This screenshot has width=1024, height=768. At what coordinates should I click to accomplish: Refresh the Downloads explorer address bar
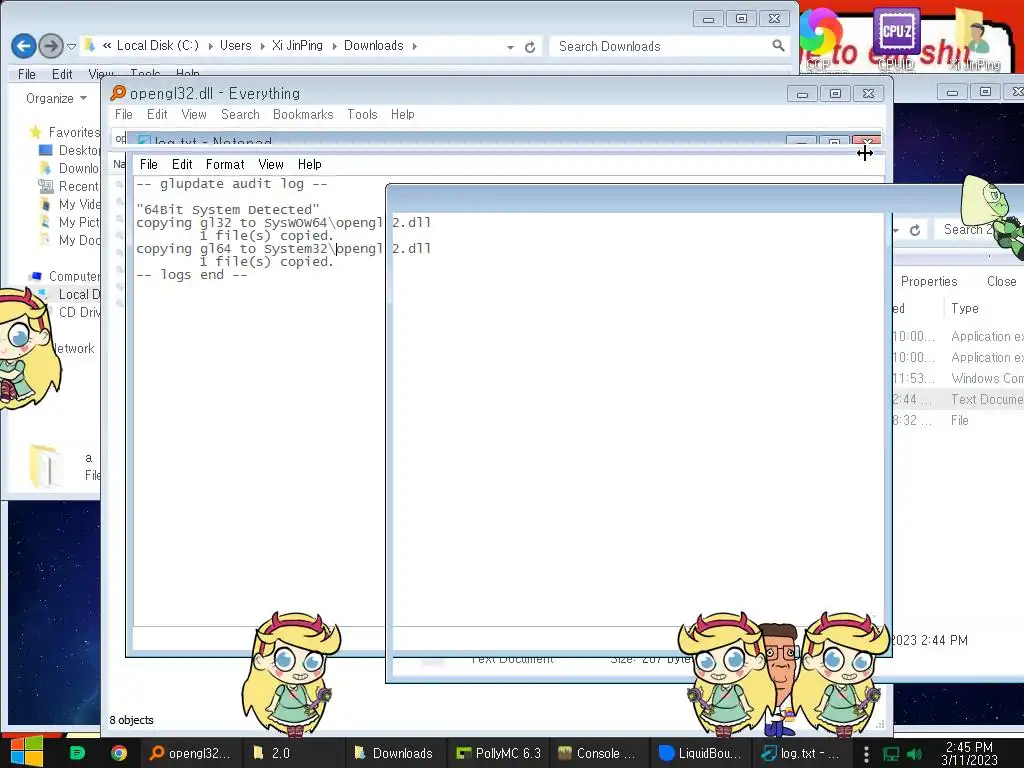point(530,47)
